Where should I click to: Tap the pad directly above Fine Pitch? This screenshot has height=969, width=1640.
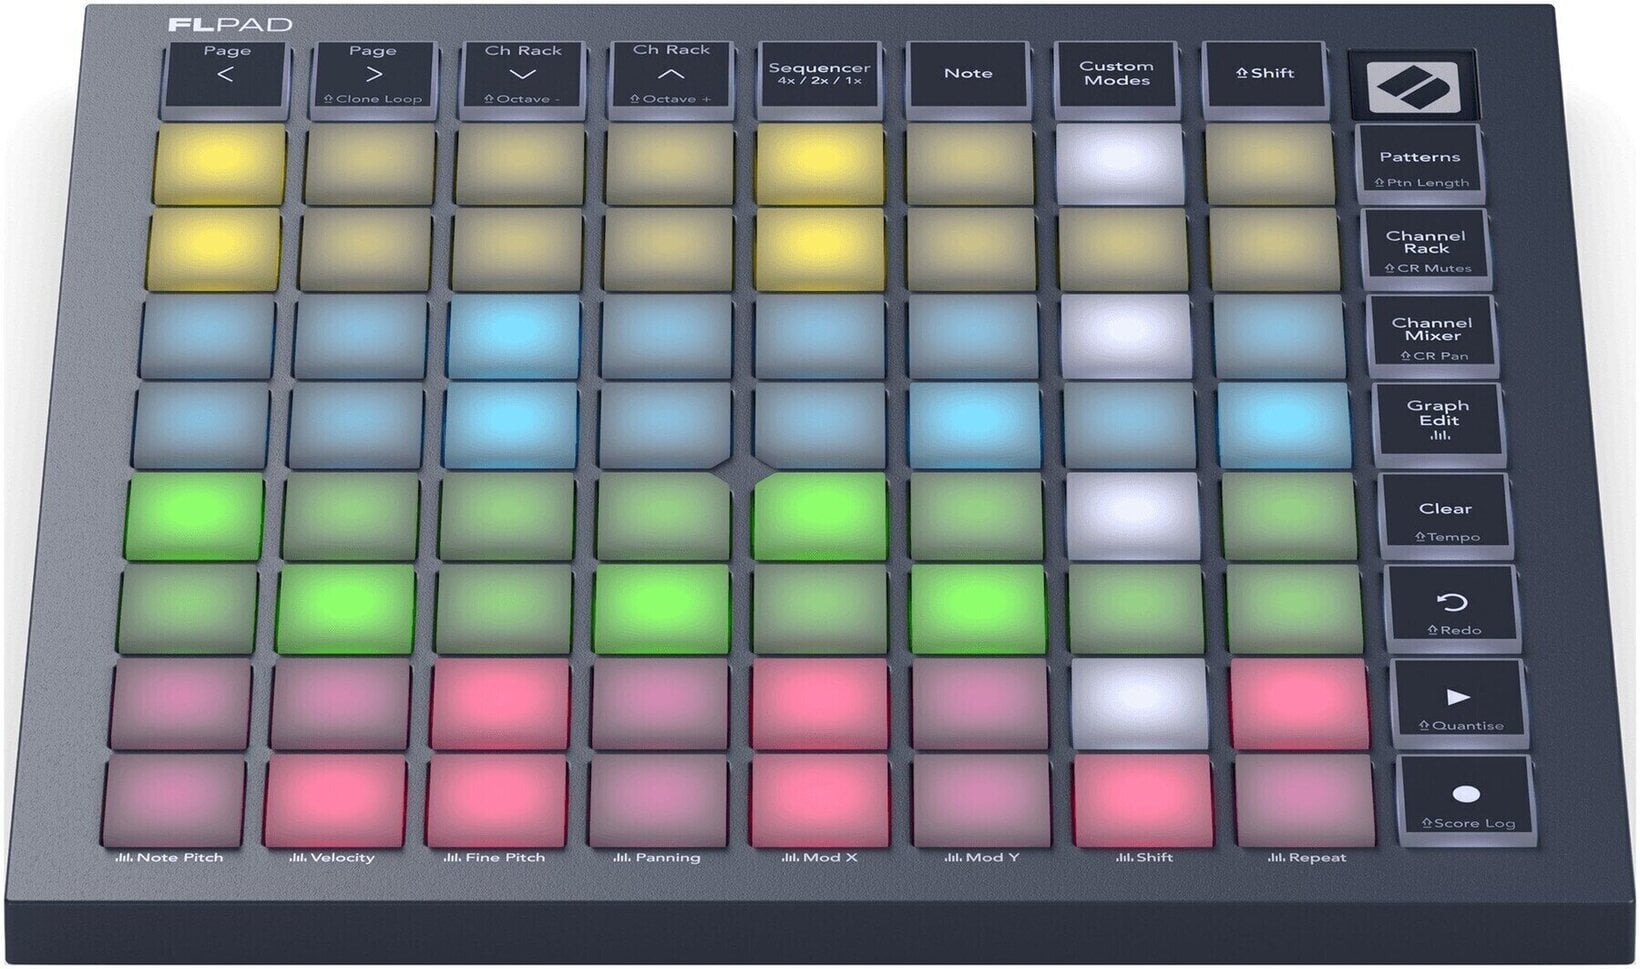pyautogui.click(x=497, y=802)
